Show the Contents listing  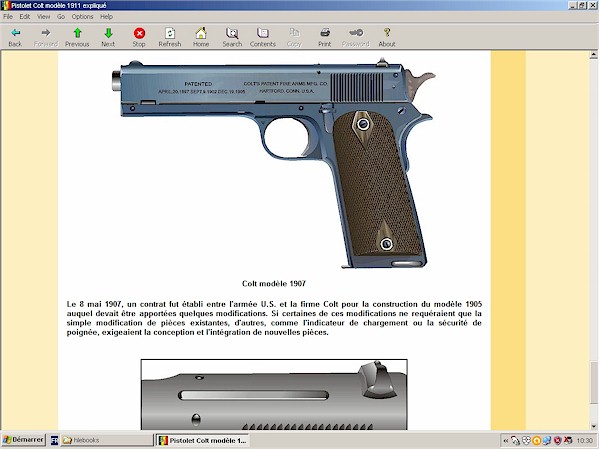coord(262,37)
